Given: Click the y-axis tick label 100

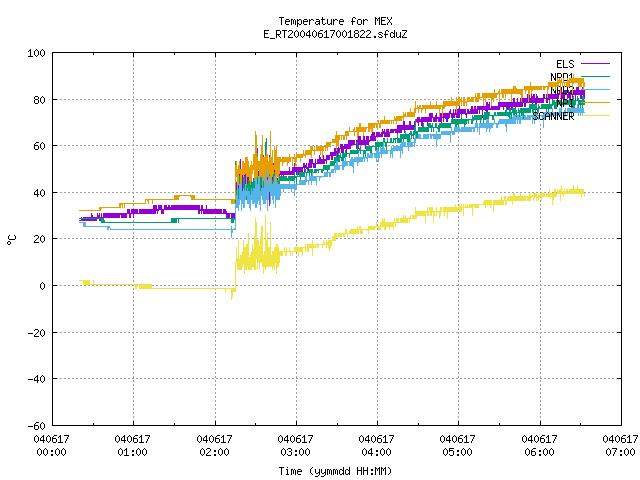Looking at the screenshot, I should 36,53.
